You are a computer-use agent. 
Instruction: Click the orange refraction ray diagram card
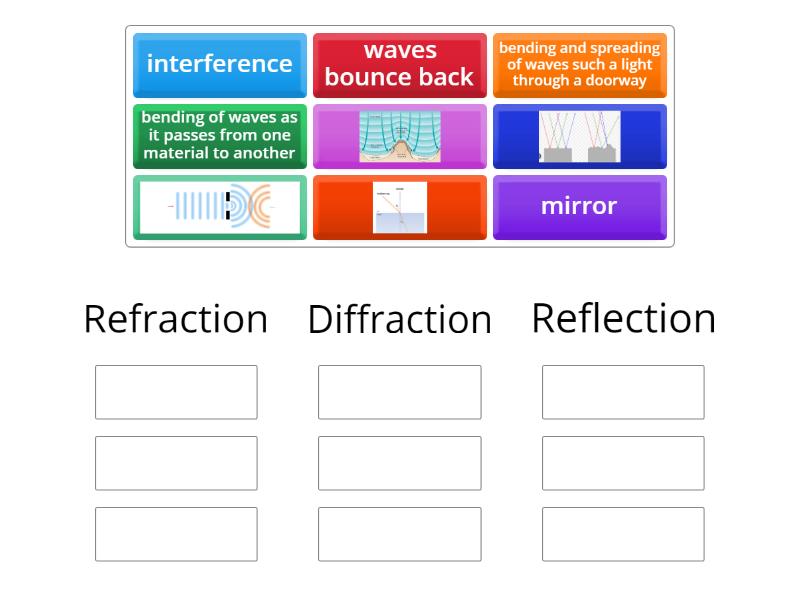400,207
